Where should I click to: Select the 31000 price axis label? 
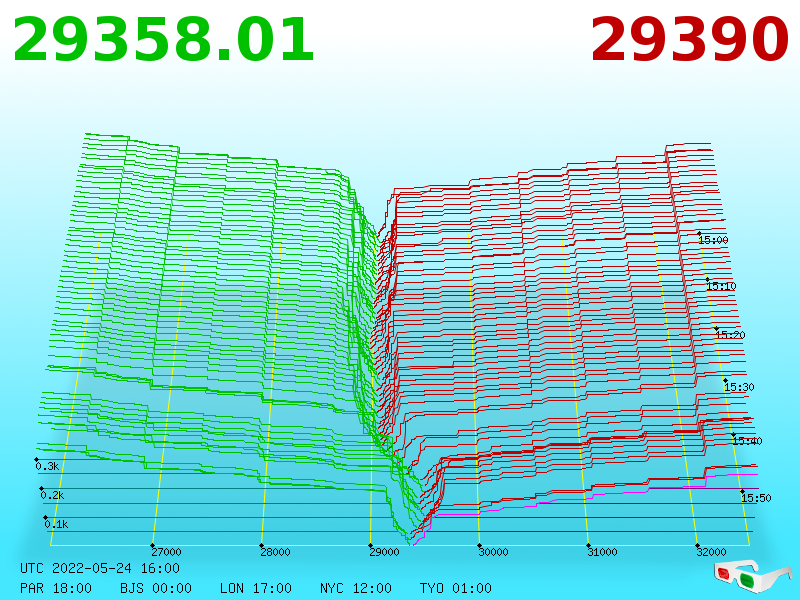point(603,552)
